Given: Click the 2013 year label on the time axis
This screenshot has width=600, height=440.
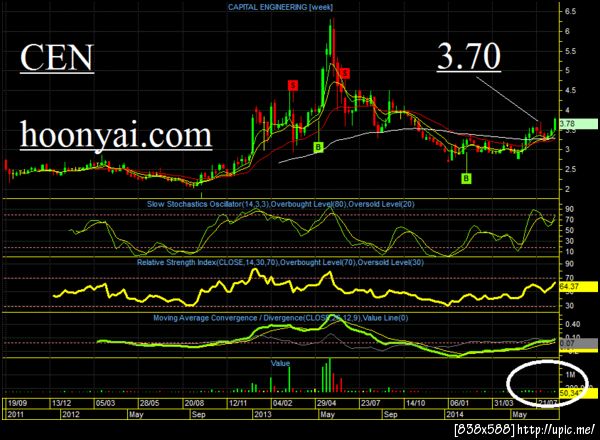Looking at the screenshot, I should (263, 414).
